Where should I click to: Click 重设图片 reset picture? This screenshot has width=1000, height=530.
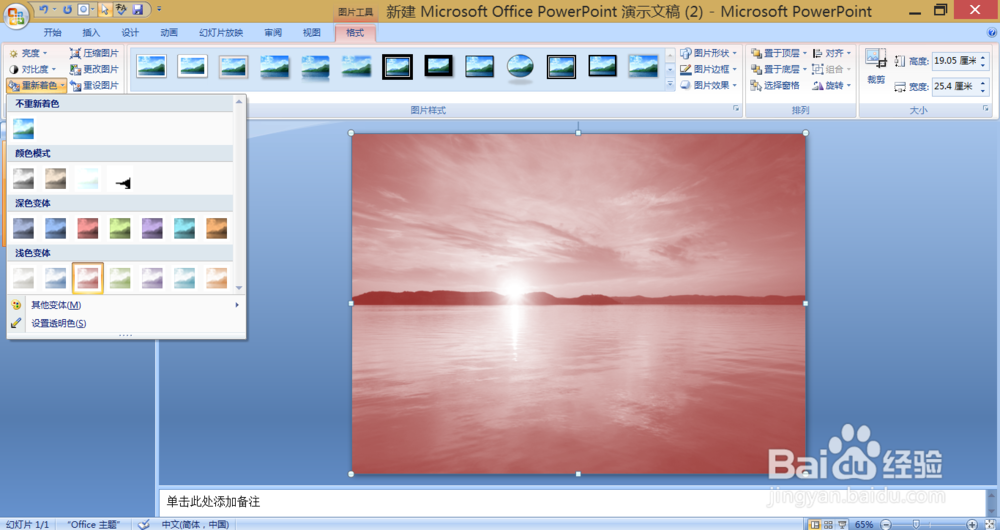point(94,85)
